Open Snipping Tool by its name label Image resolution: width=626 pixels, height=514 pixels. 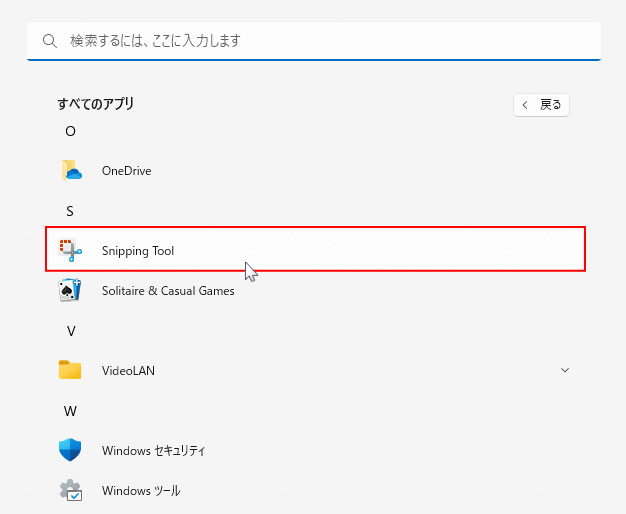pyautogui.click(x=138, y=251)
